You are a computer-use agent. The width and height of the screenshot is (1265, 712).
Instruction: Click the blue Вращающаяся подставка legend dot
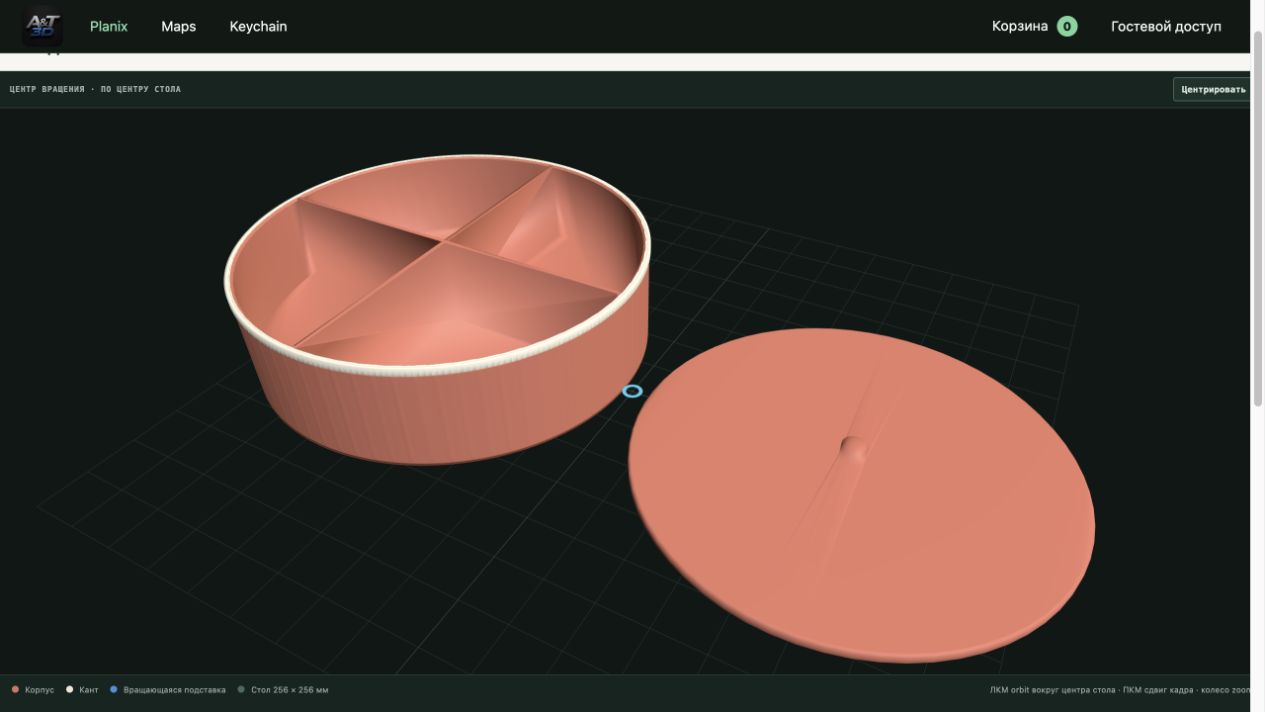[x=114, y=689]
